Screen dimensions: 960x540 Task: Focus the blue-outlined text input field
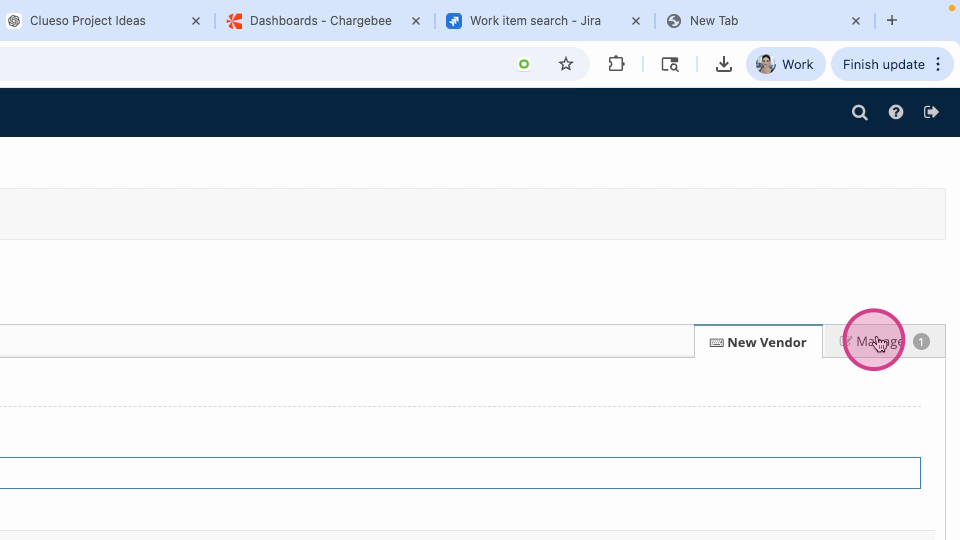pyautogui.click(x=460, y=473)
